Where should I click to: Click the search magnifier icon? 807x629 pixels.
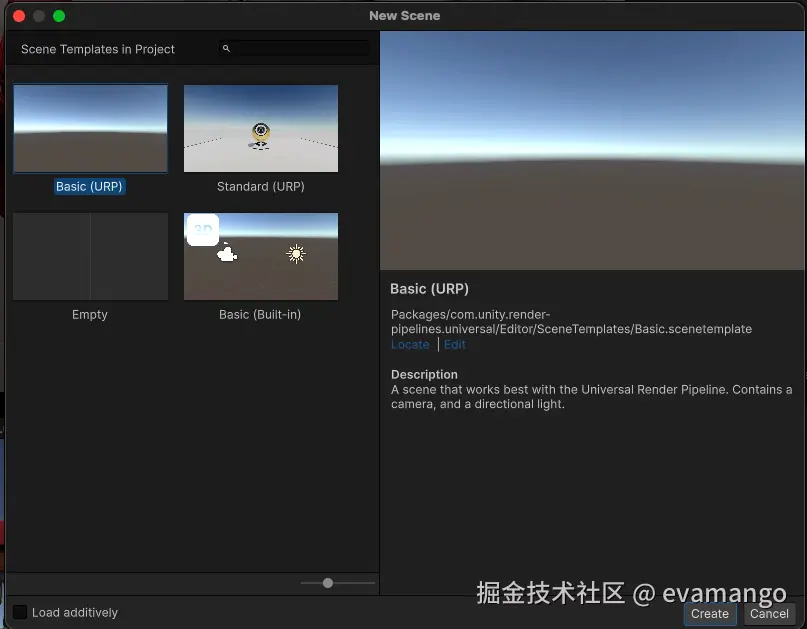click(x=226, y=48)
